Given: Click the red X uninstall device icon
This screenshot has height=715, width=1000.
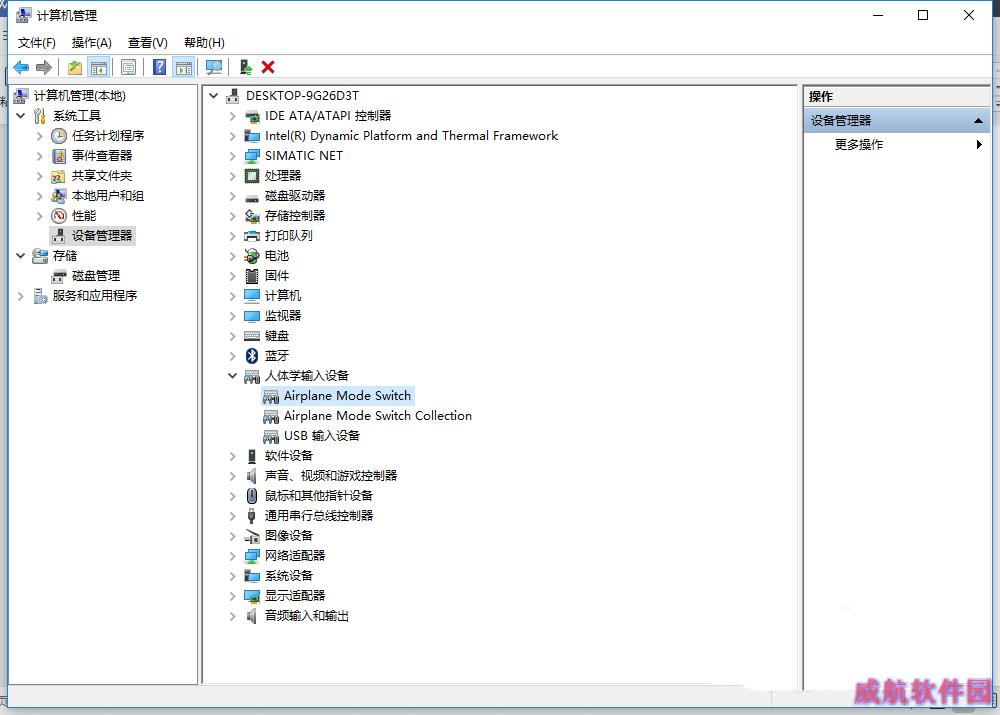Looking at the screenshot, I should 268,67.
